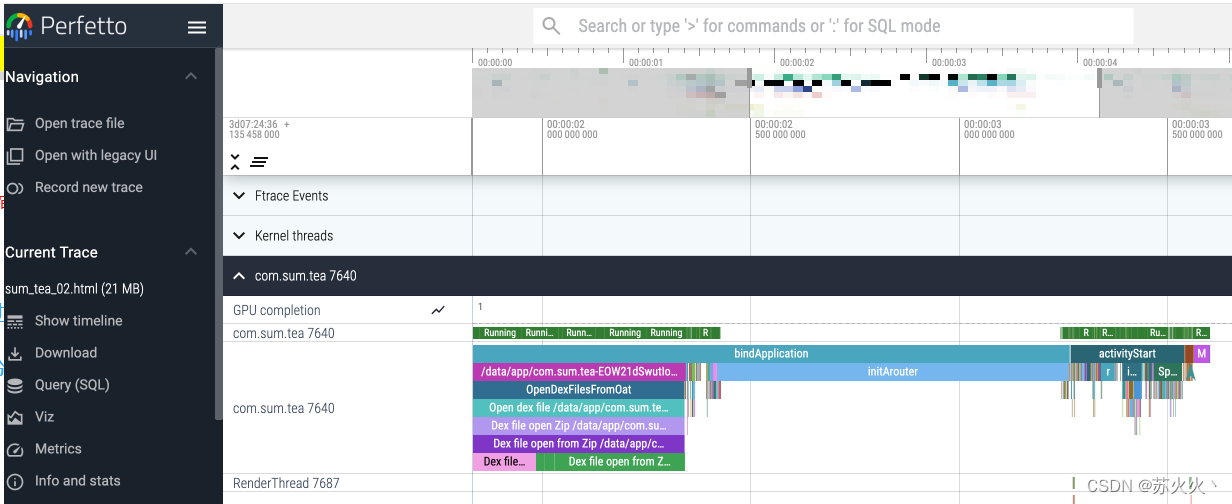
Task: Click the Show timeline icon
Action: click(15, 322)
